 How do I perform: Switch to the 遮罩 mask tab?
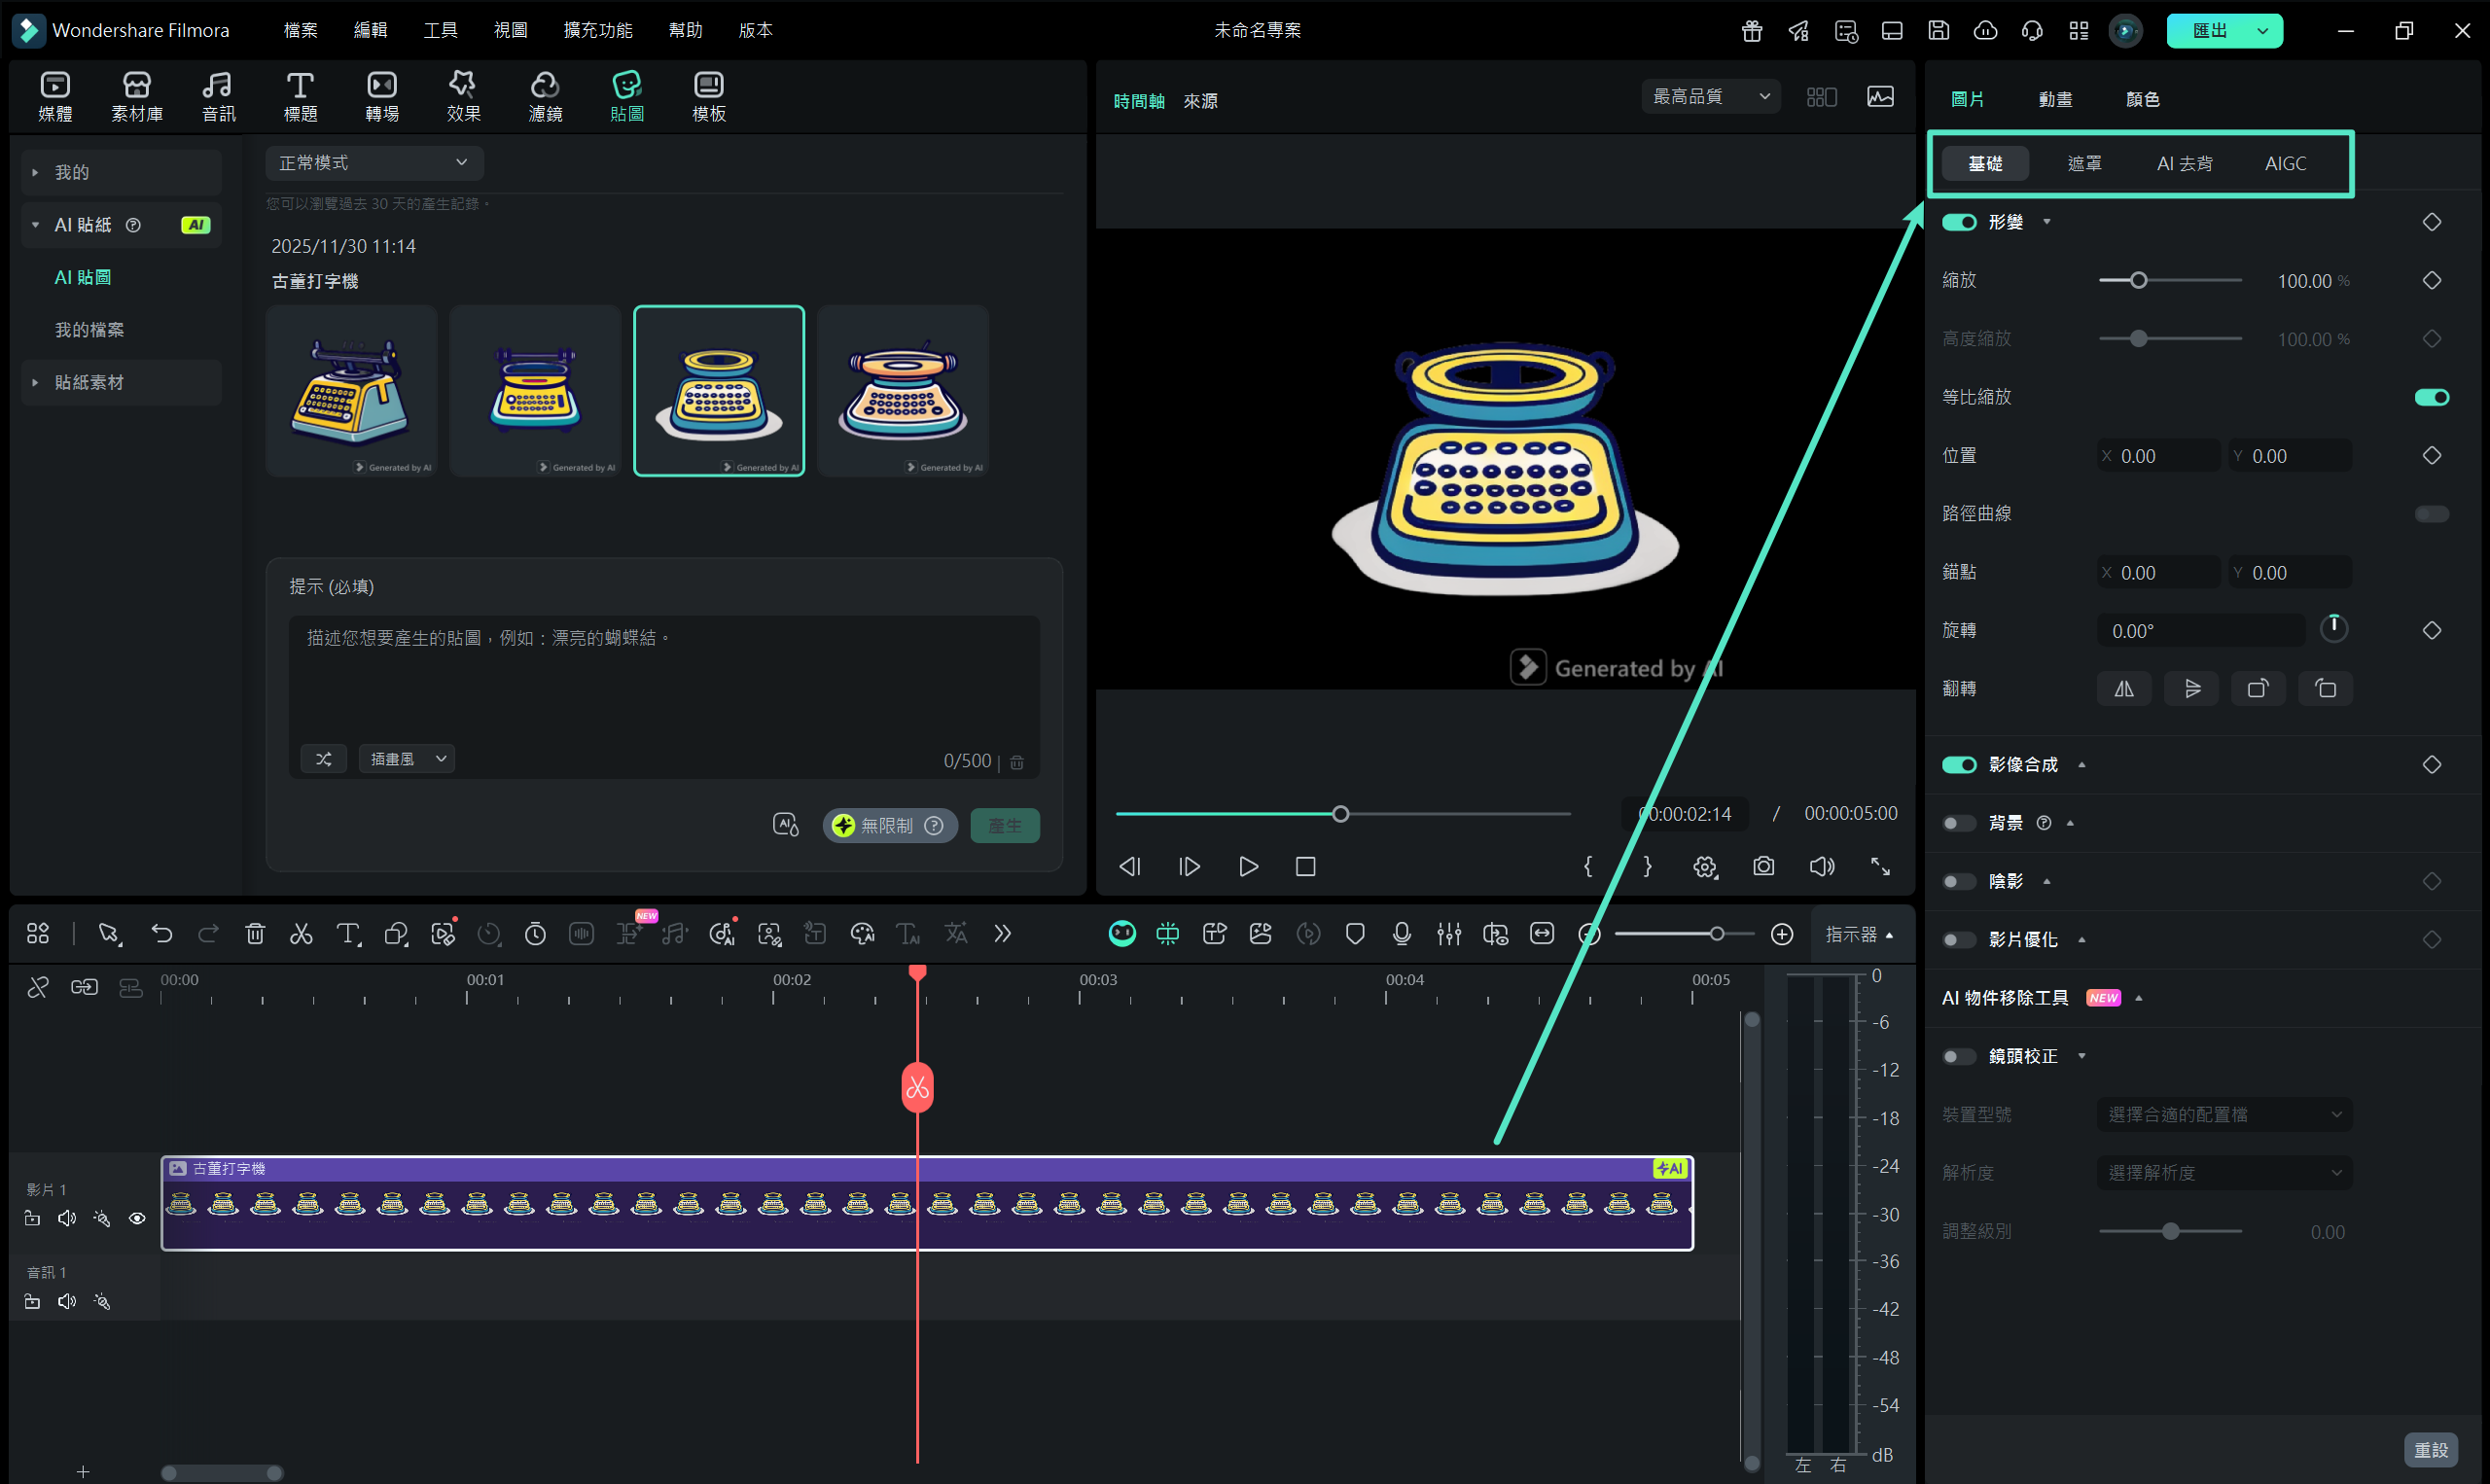[x=2084, y=163]
